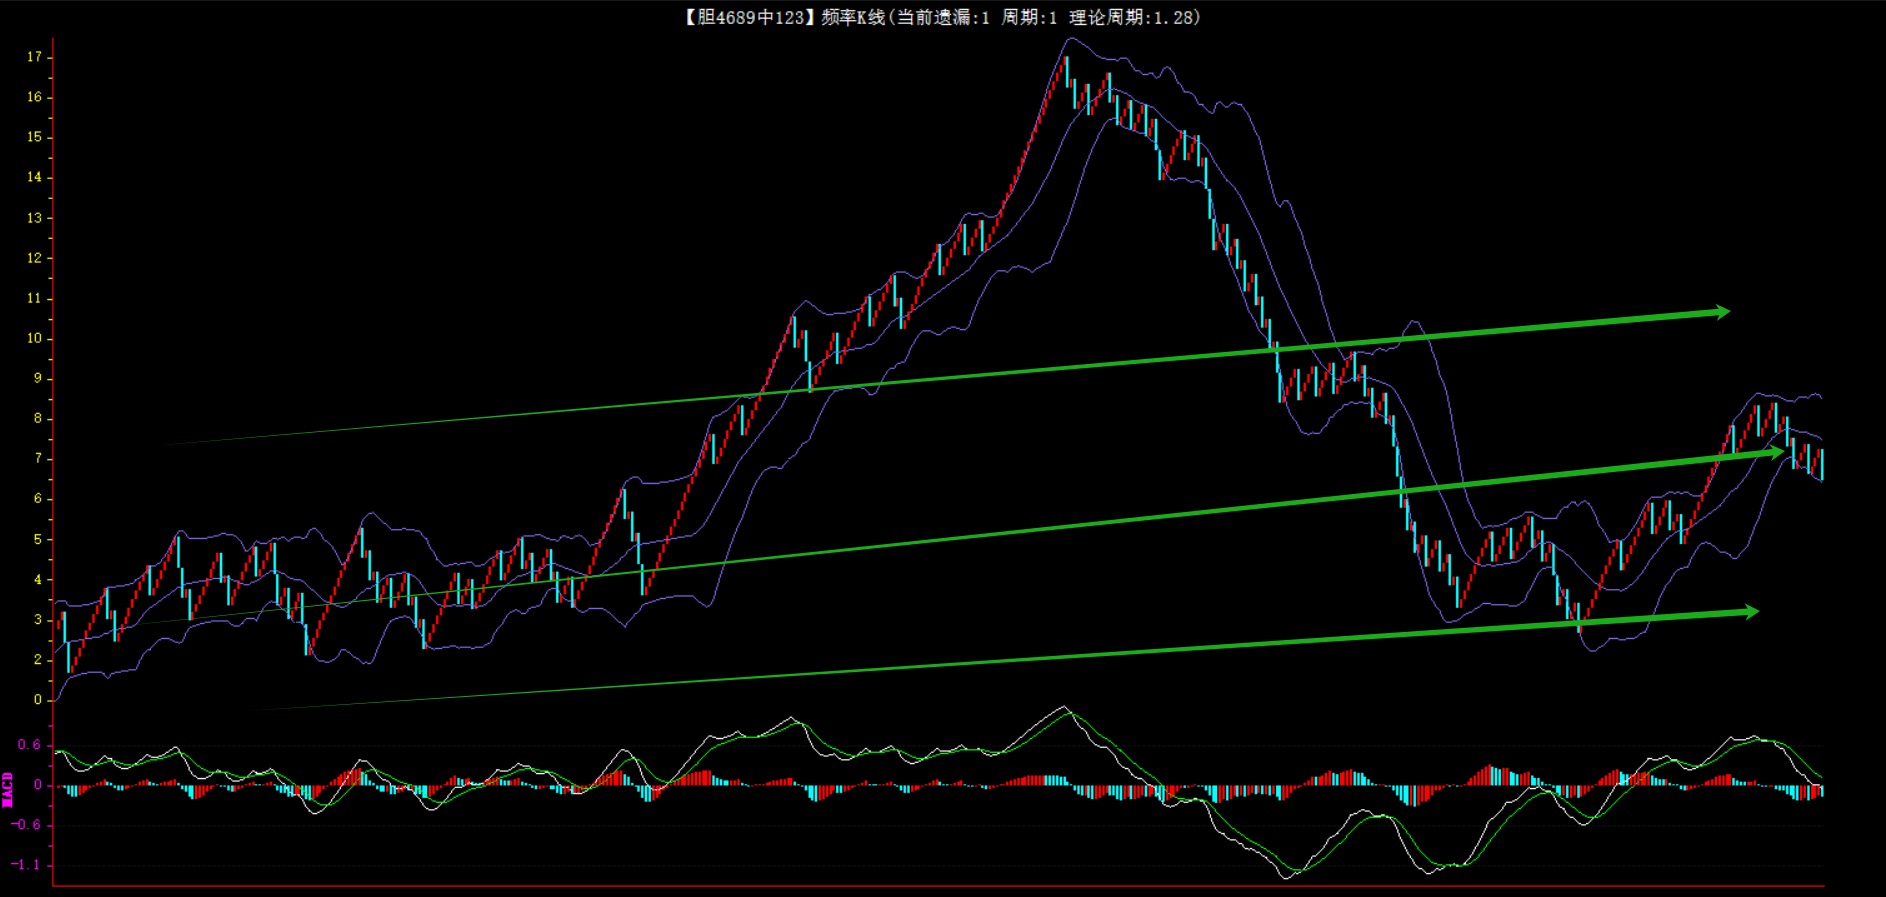Click the arrowhead of the middle green trendline

point(1777,453)
